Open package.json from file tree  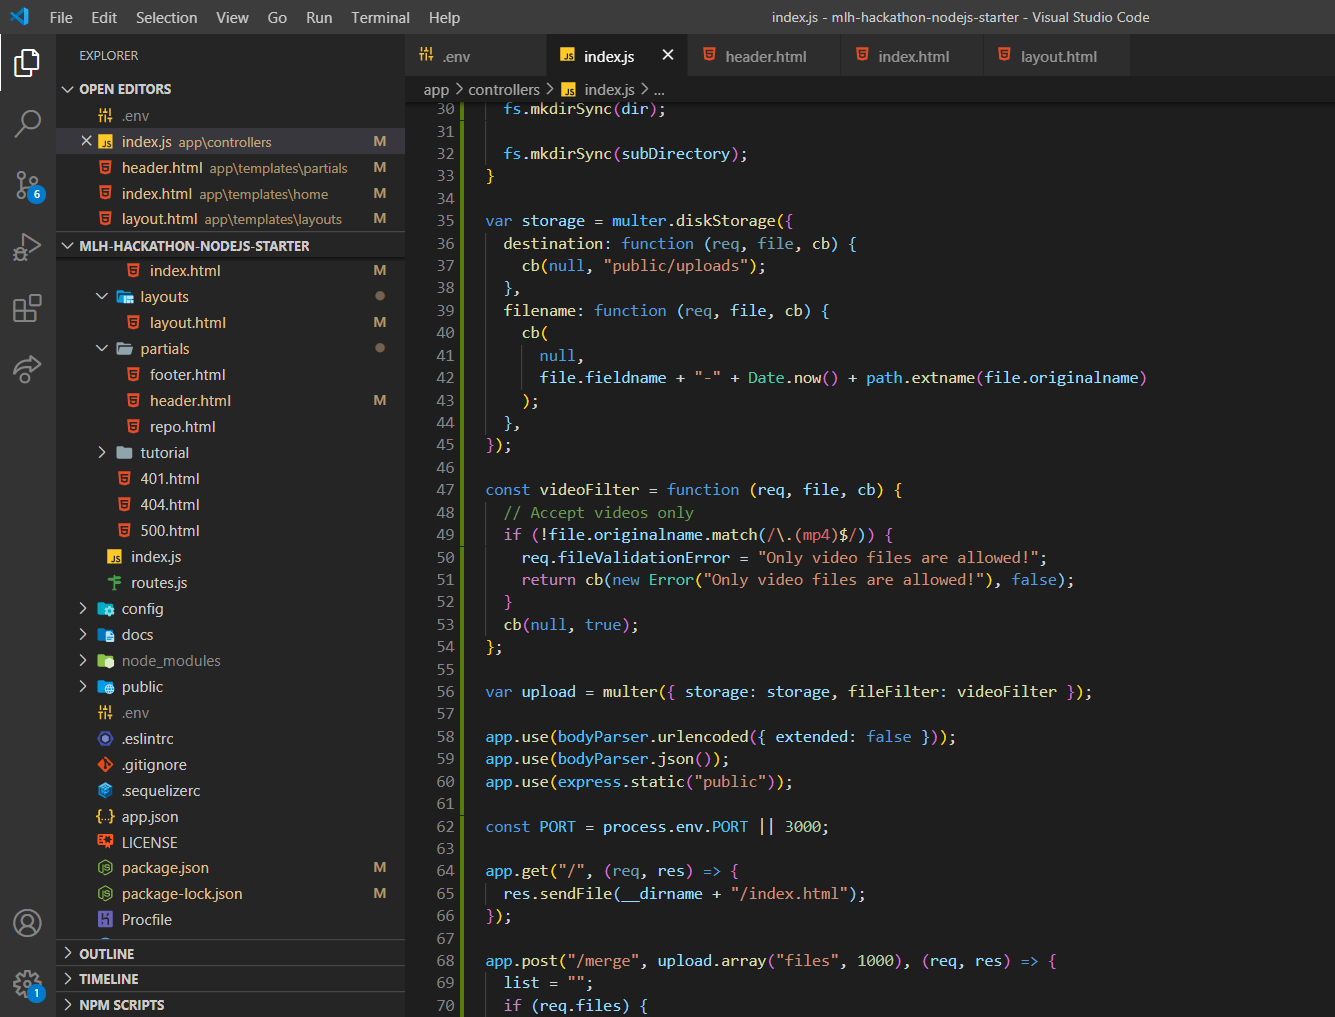pyautogui.click(x=165, y=868)
